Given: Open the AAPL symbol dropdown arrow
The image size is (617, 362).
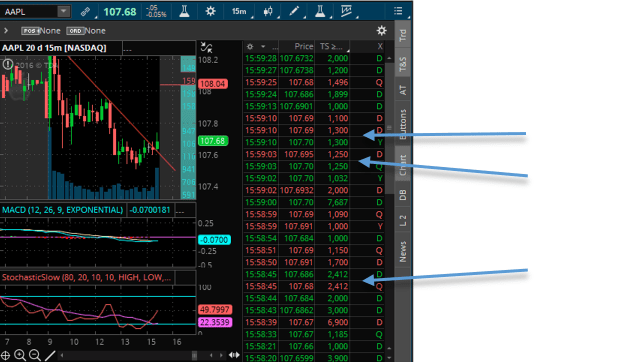Looking at the screenshot, I should (63, 11).
